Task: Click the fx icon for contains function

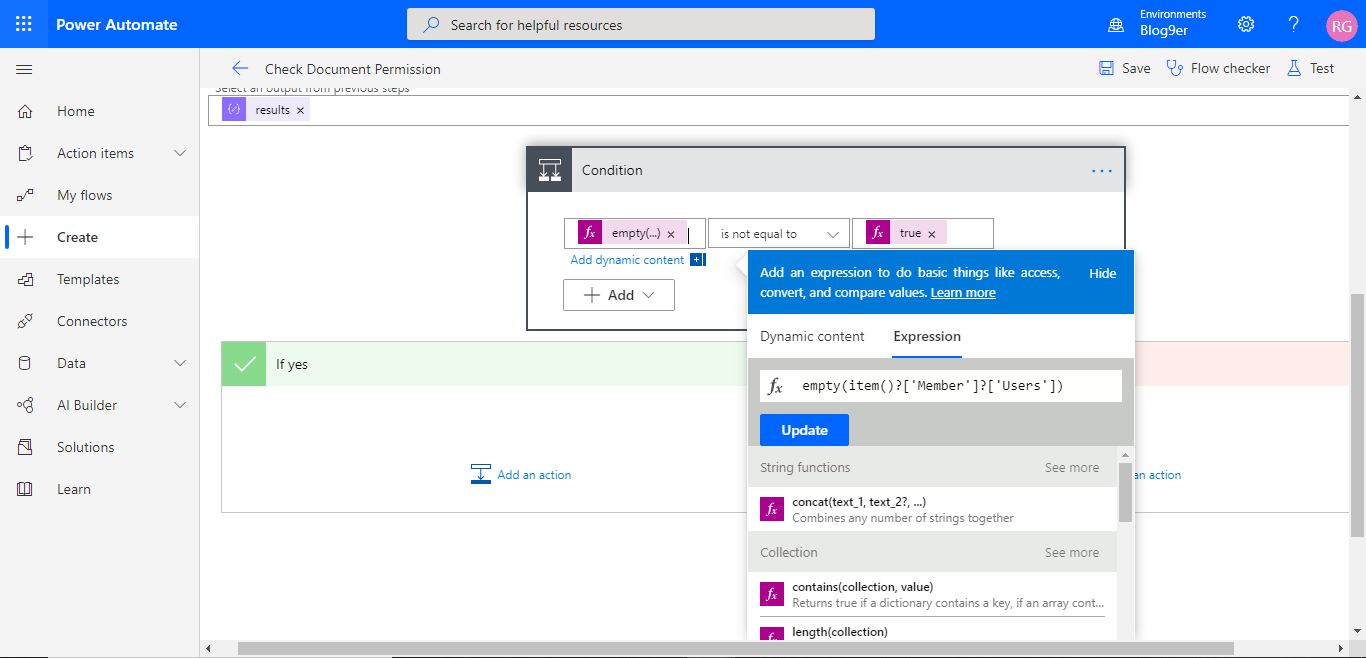Action: [771, 594]
